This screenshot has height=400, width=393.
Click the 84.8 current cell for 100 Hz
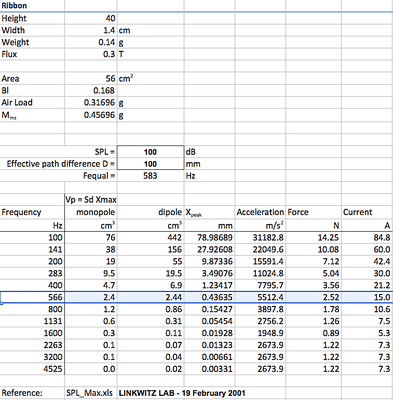367,237
